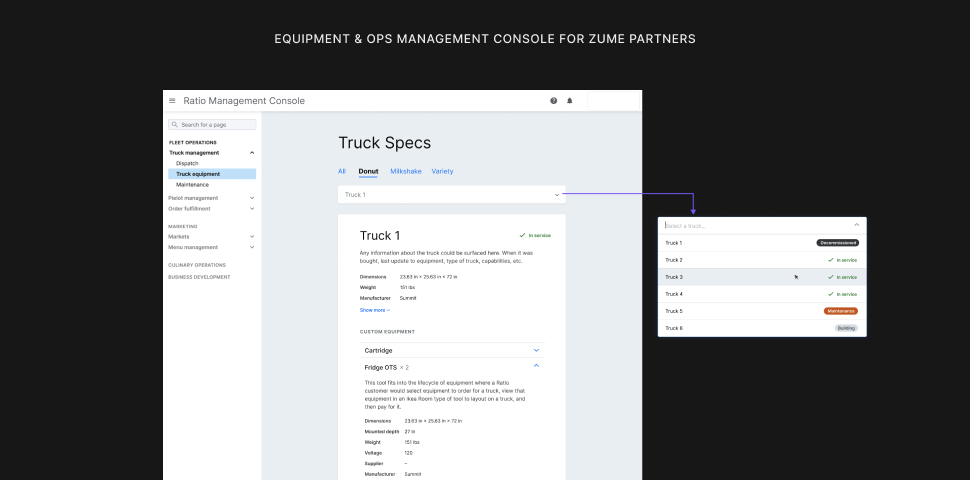Click the help question mark icon
Viewport: 970px width, 480px height.
(554, 101)
